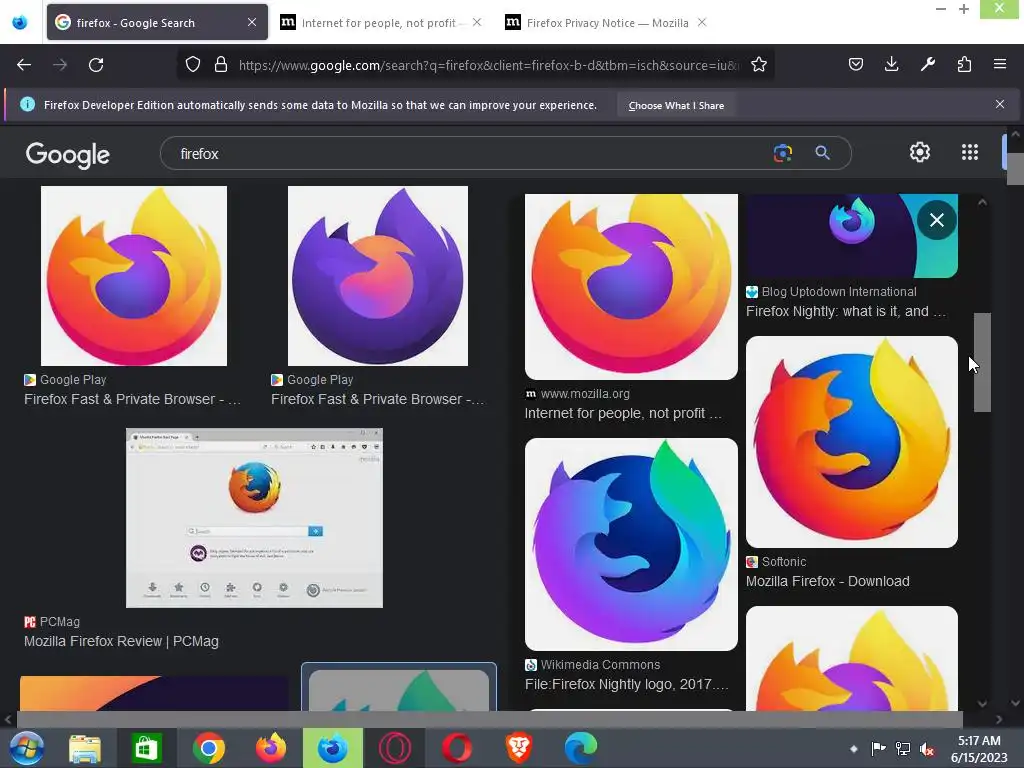The height and width of the screenshot is (768, 1024).
Task: Select Softonic classic Firefox logo image
Action: (852, 442)
